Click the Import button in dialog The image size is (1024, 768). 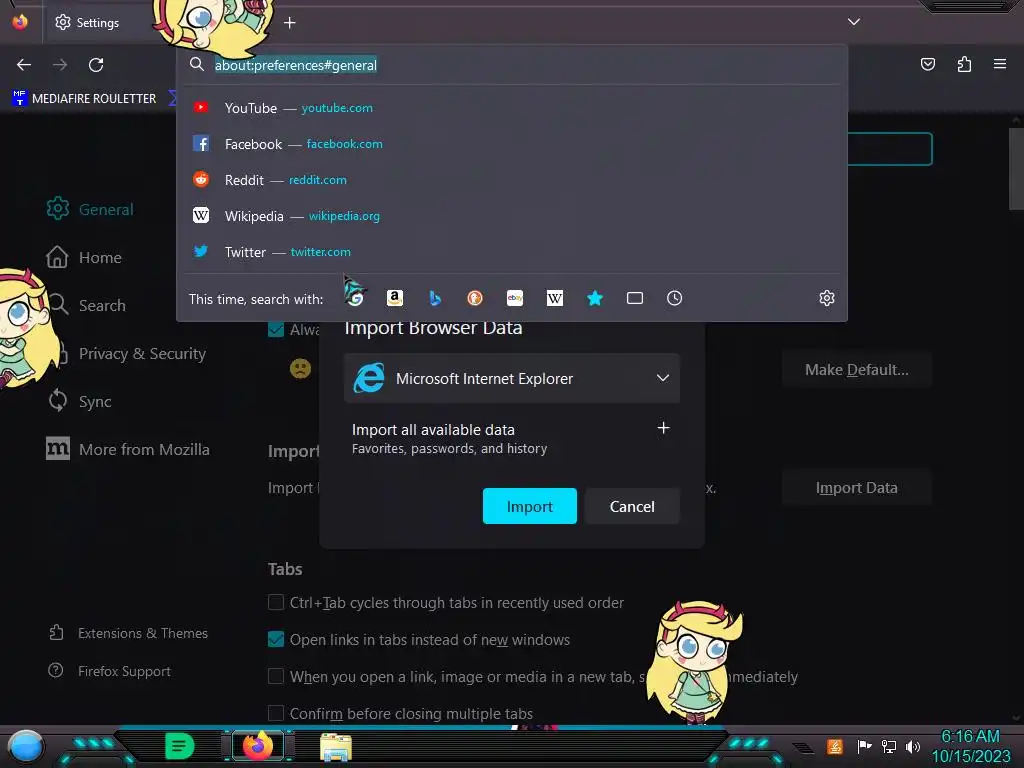pos(530,506)
